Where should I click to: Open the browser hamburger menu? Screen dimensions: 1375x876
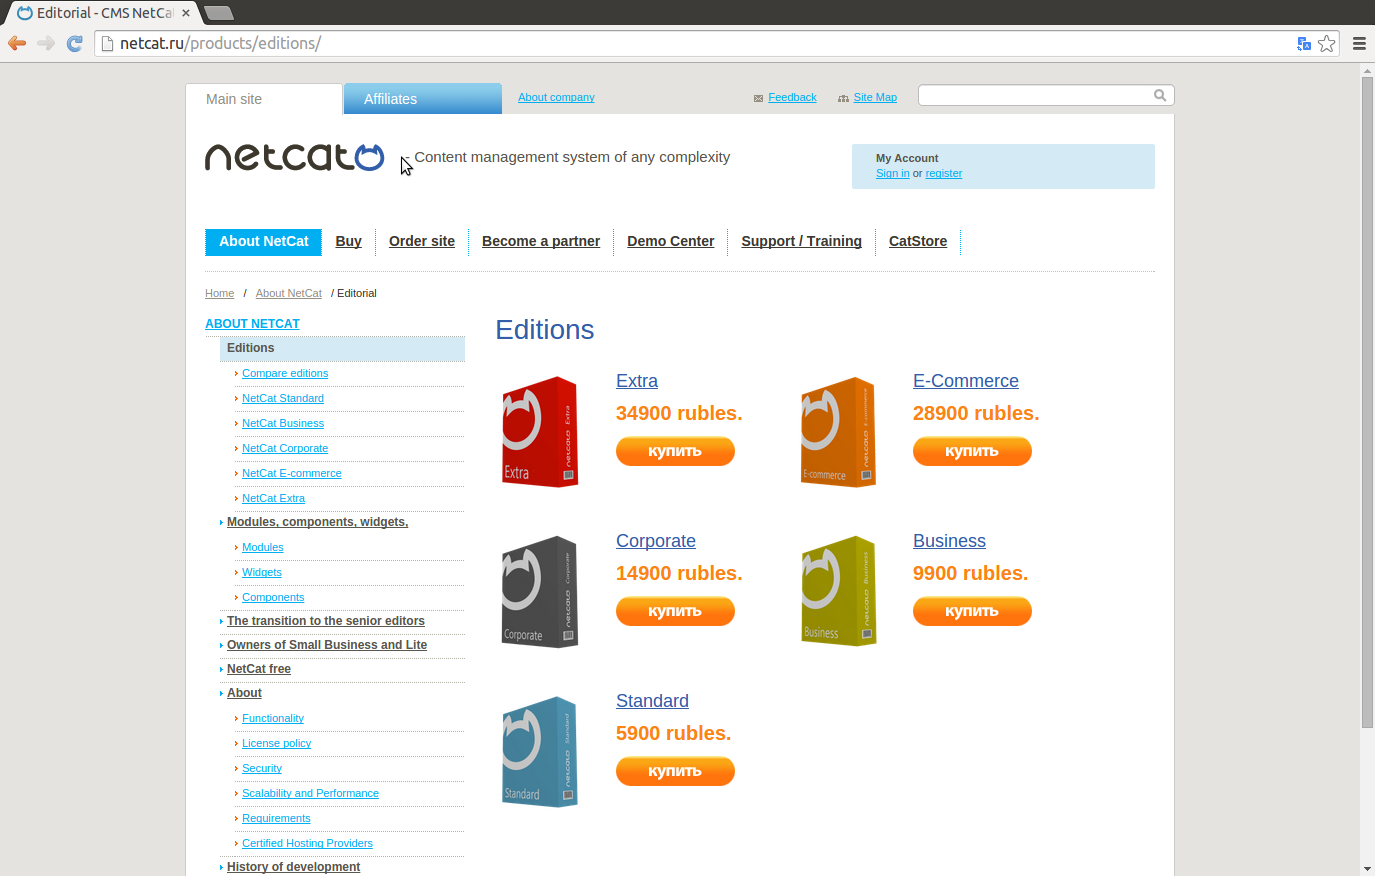pyautogui.click(x=1359, y=43)
